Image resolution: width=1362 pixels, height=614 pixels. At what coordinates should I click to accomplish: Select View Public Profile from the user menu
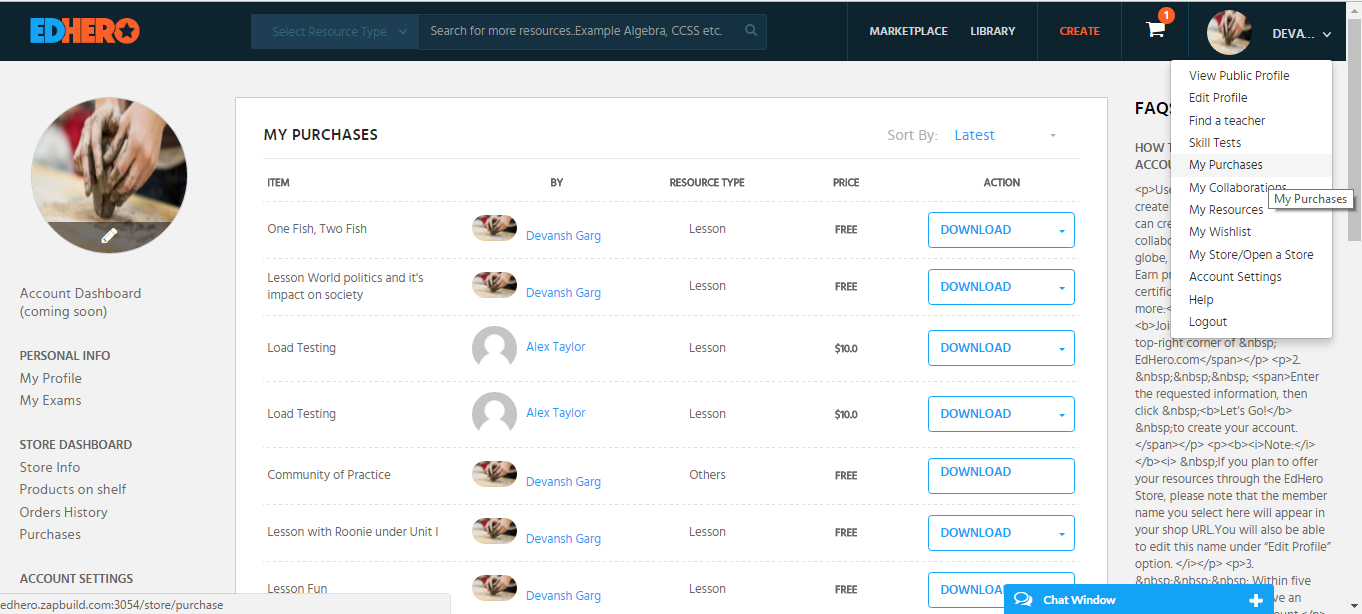pos(1239,75)
